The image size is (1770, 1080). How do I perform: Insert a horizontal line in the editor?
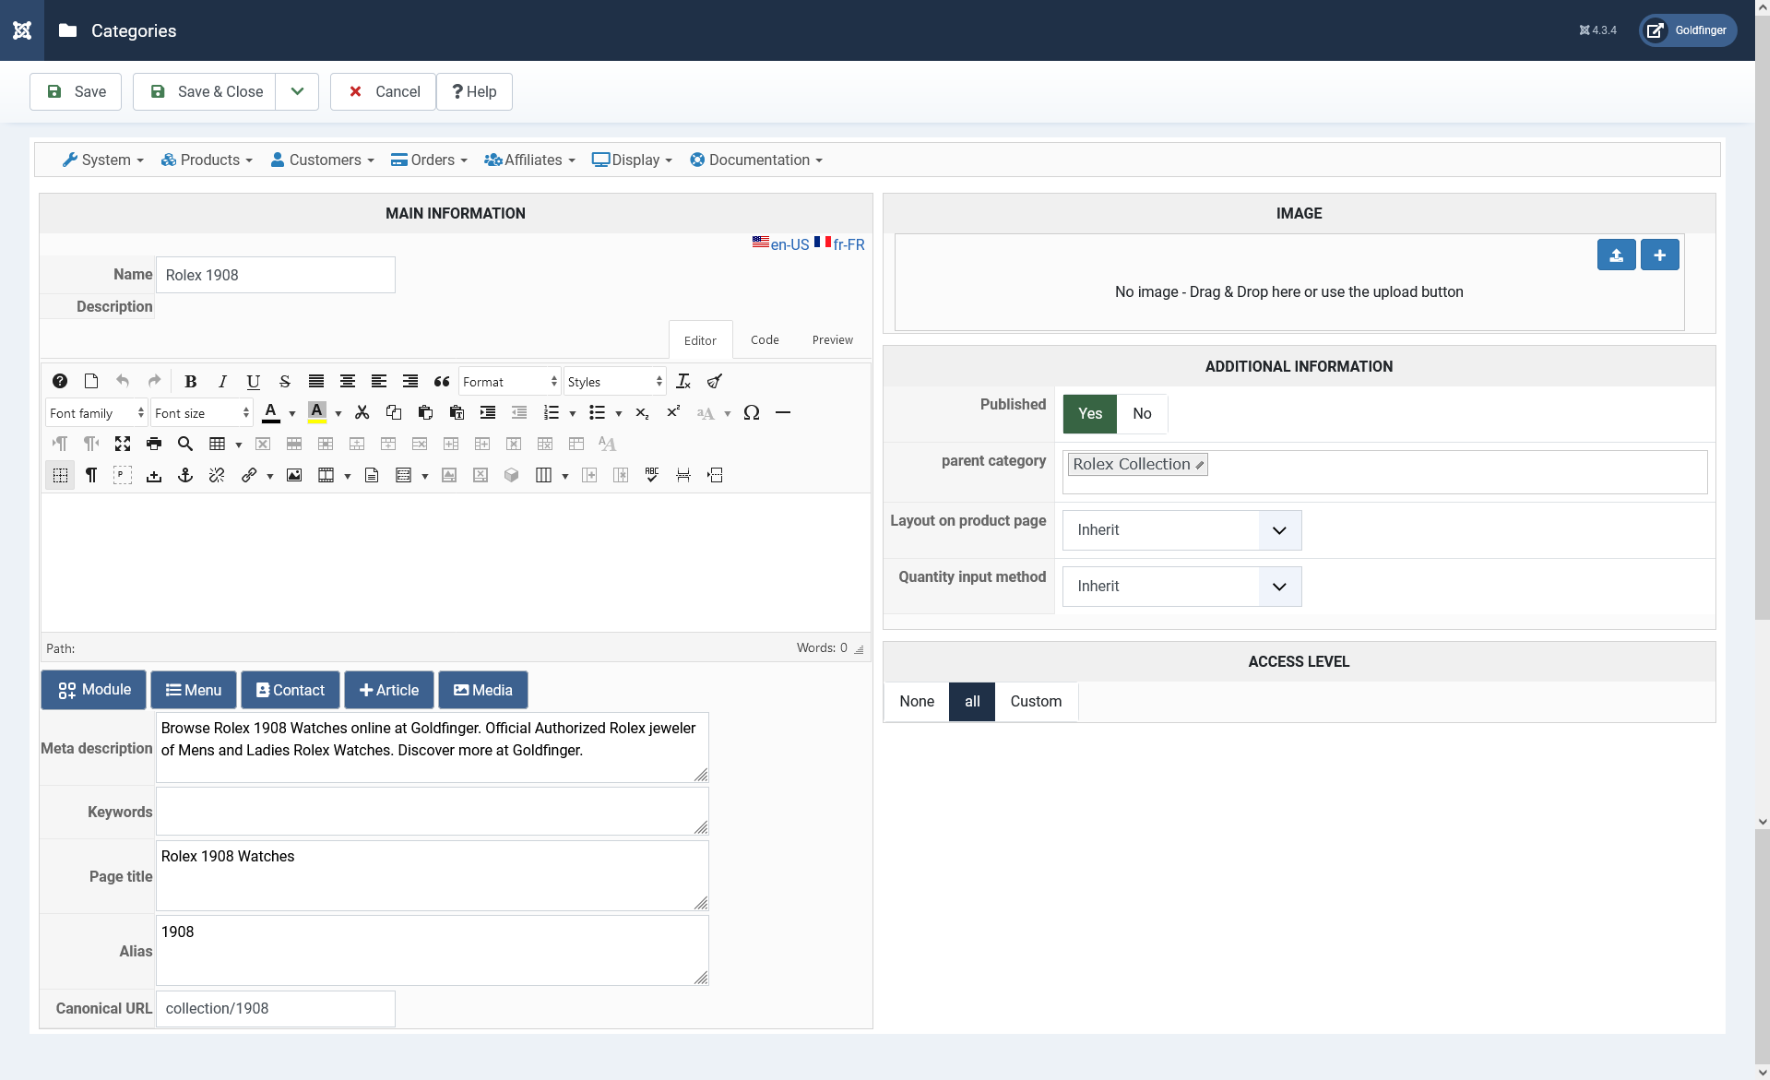(x=783, y=413)
